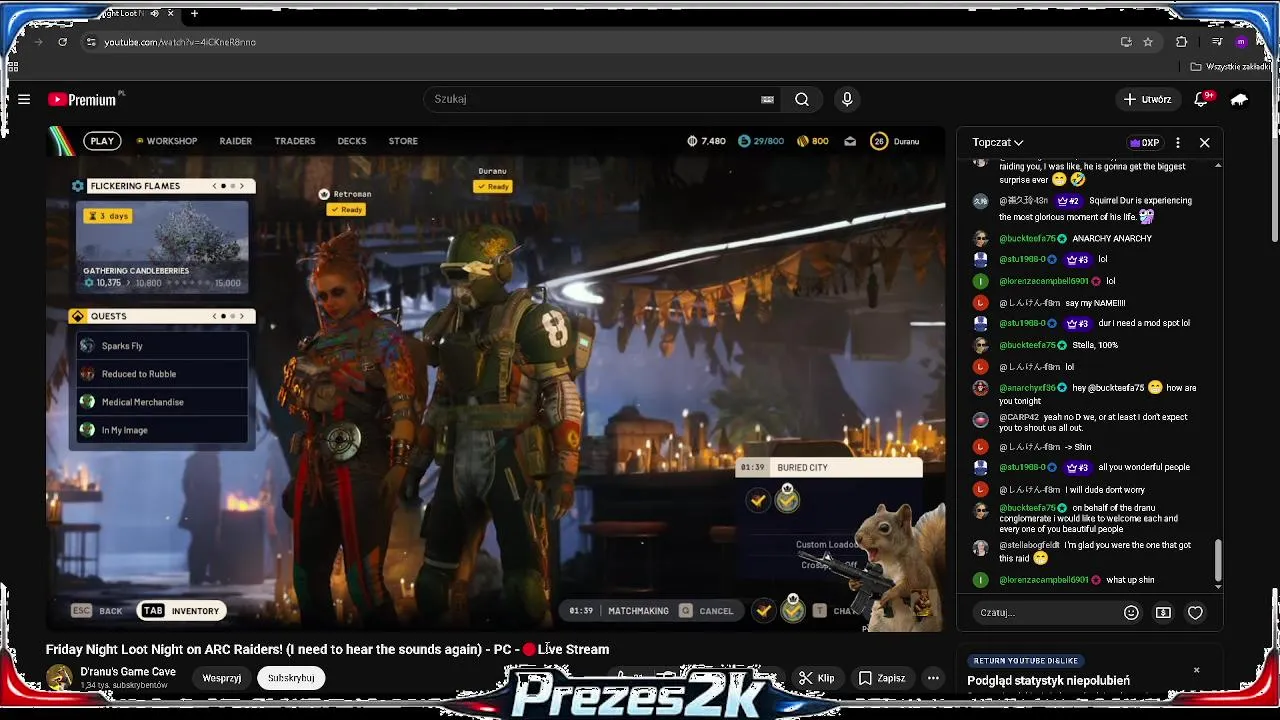Viewport: 1280px width, 720px height.
Task: Select the Reduced to Rubble quest
Action: click(162, 374)
